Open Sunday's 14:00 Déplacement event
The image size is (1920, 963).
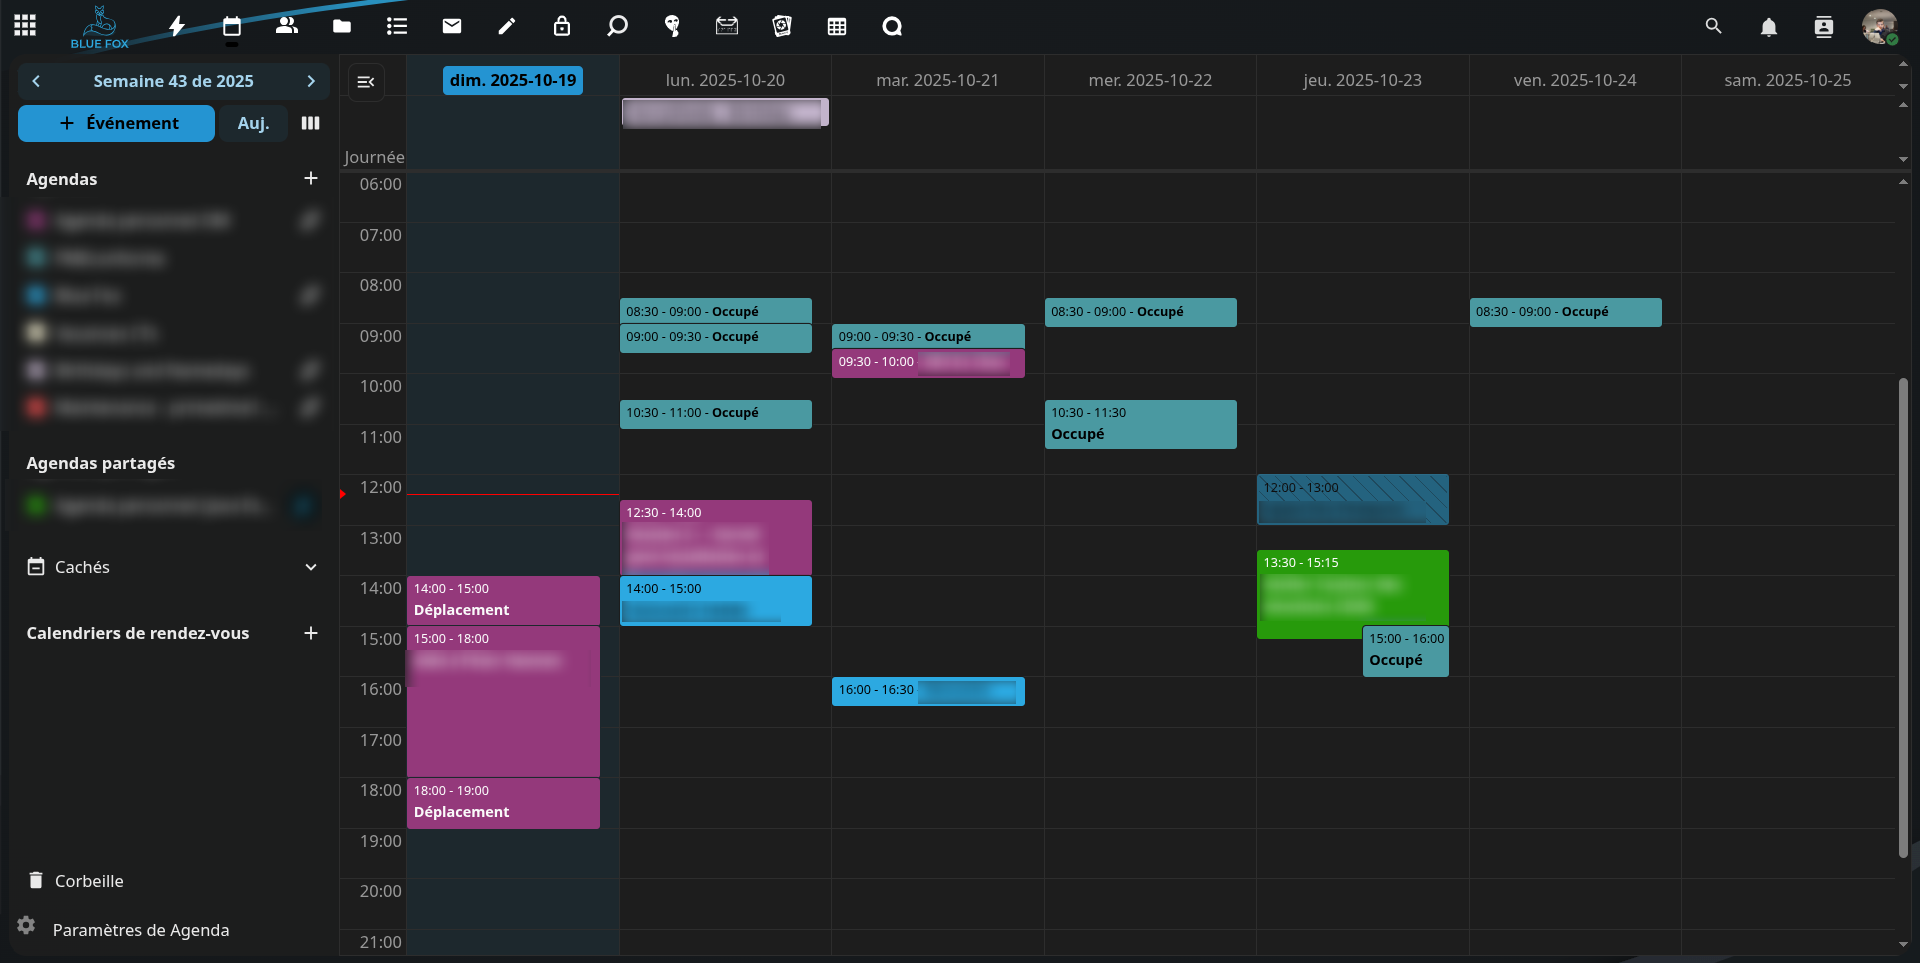pos(503,600)
